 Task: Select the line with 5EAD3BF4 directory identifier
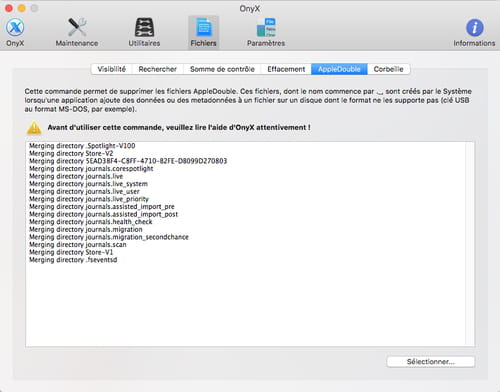coord(128,161)
